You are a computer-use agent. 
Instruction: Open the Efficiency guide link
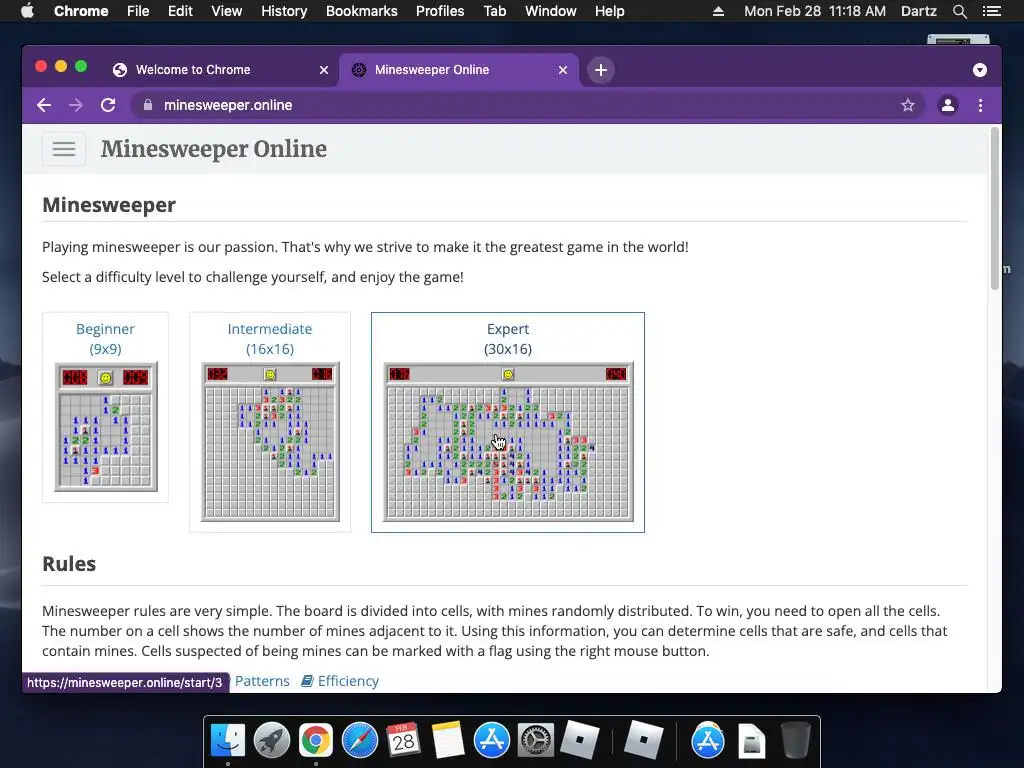pos(340,681)
